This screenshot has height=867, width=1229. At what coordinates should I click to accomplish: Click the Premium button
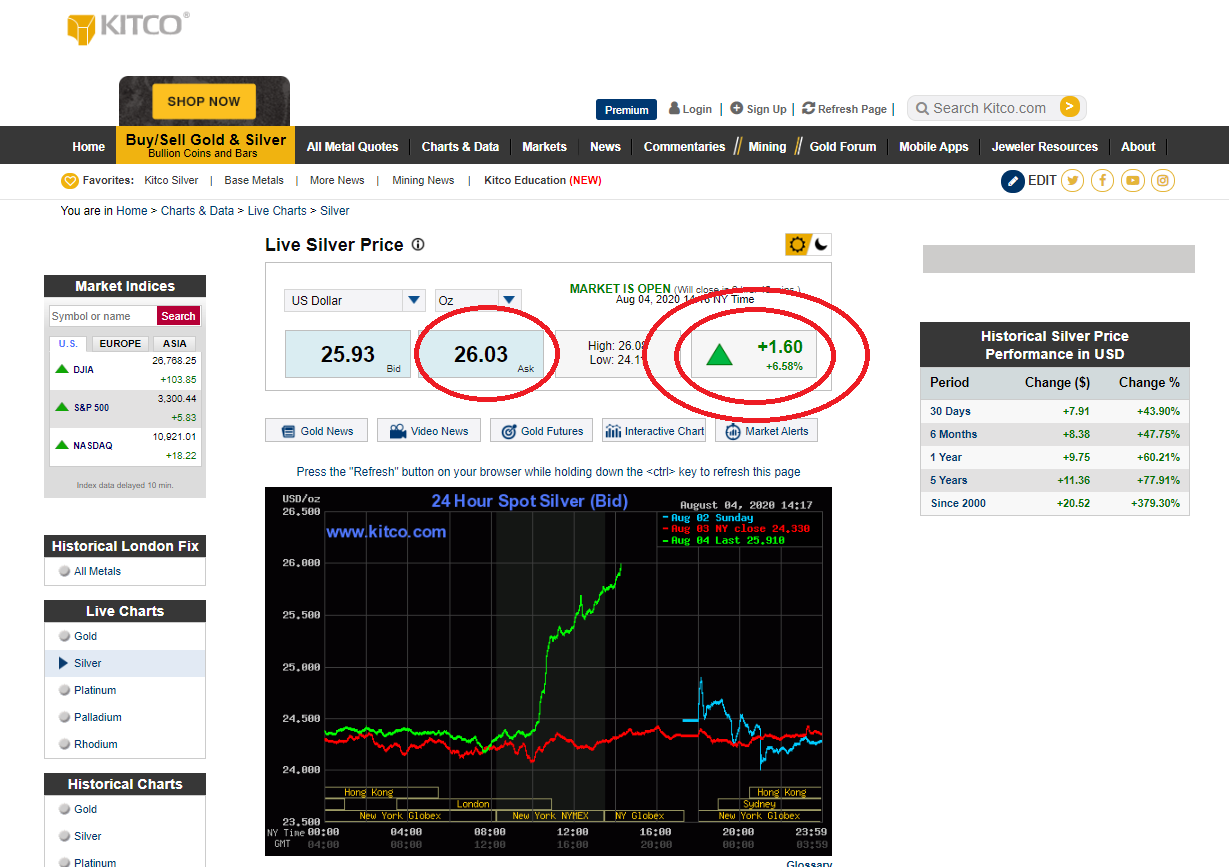(627, 110)
